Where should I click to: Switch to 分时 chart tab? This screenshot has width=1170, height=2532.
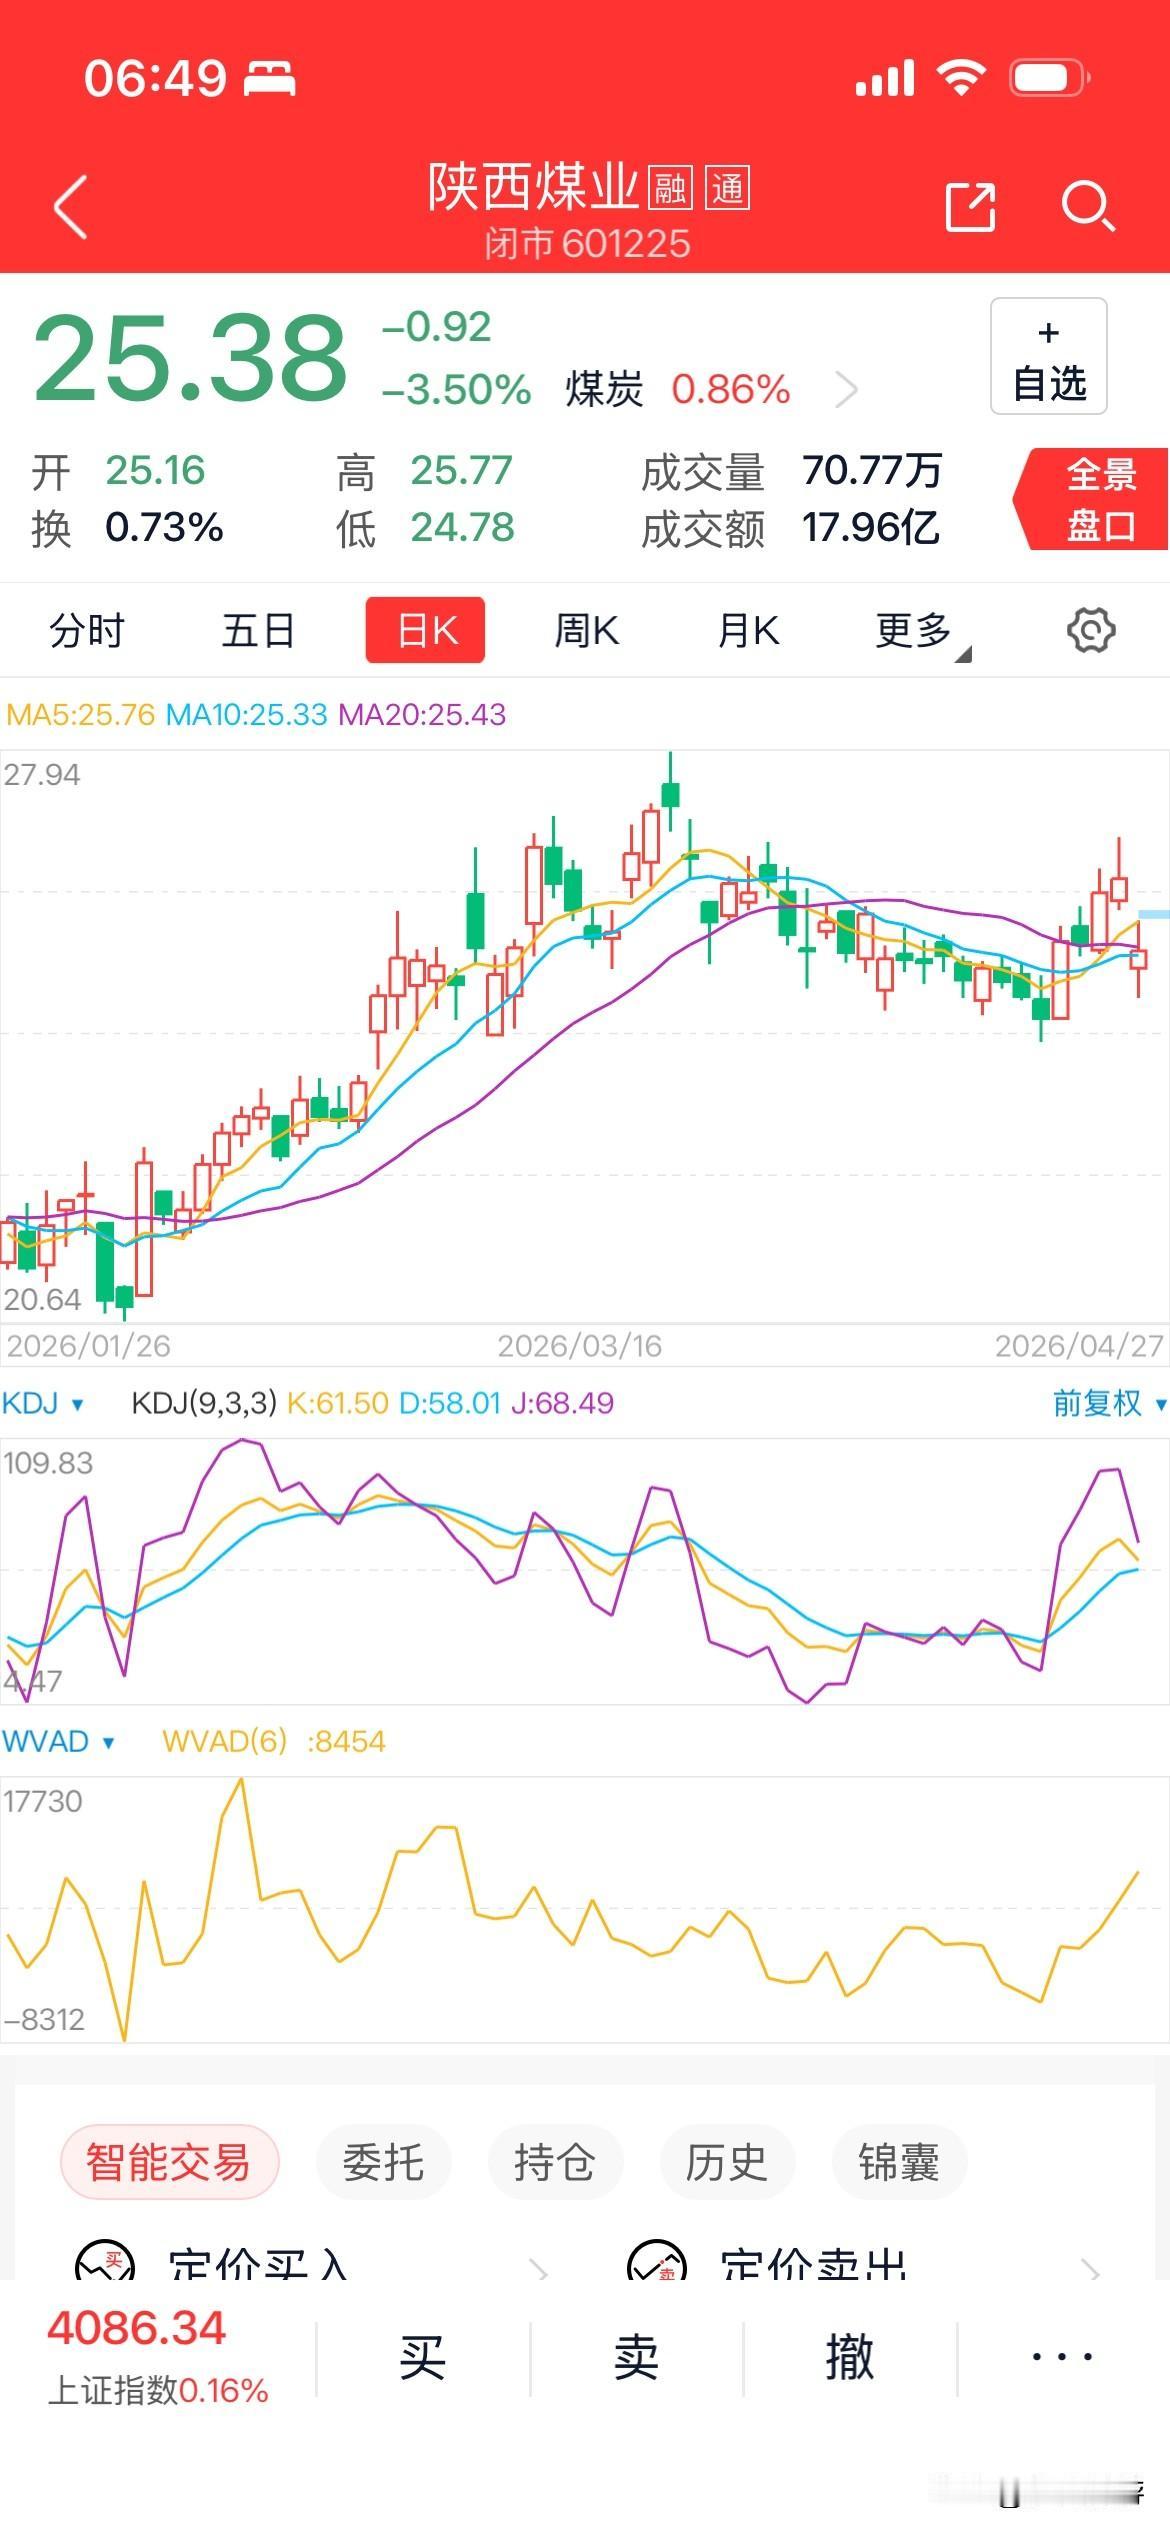87,631
